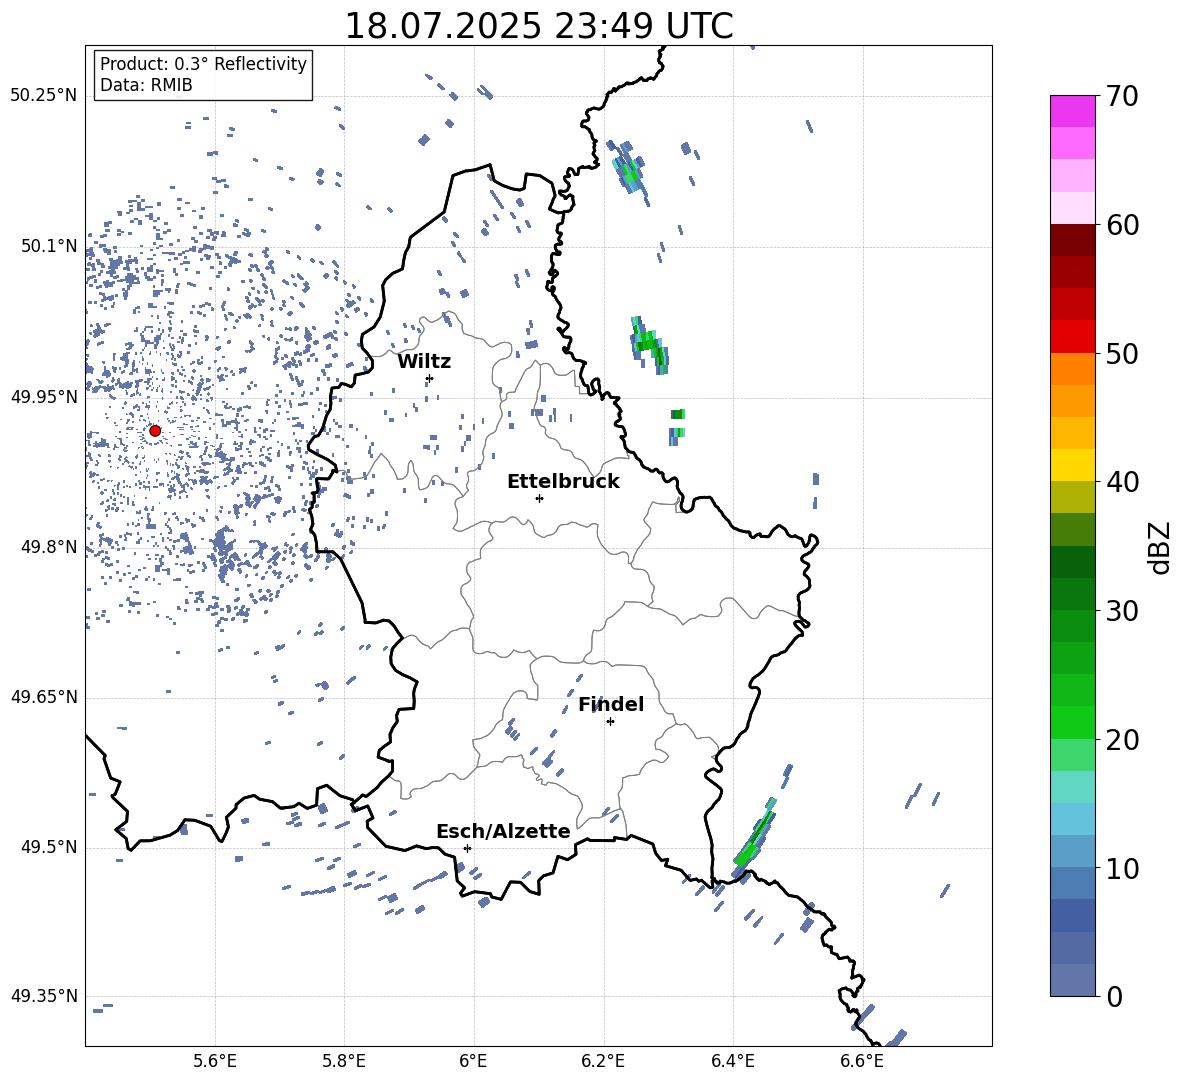Click the Findel station cross marker
Image resolution: width=1184 pixels, height=1081 pixels.
tap(610, 722)
